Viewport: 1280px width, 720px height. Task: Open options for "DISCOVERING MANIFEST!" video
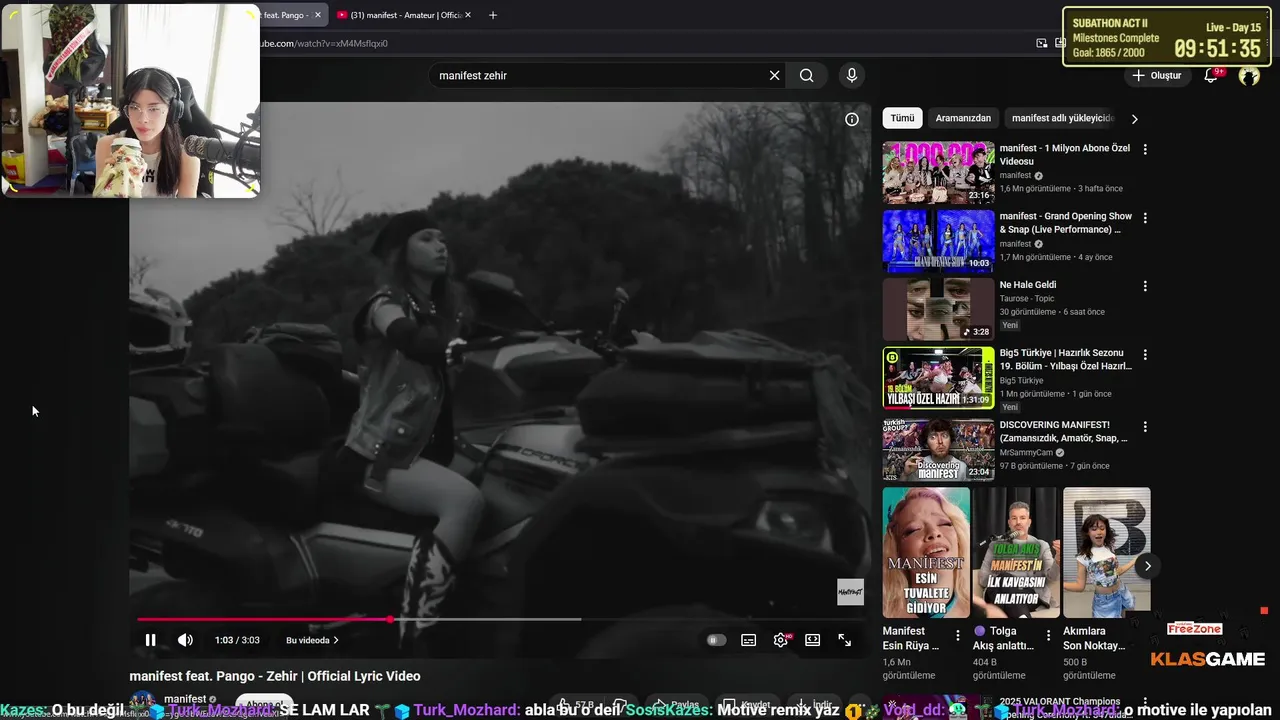[1145, 426]
